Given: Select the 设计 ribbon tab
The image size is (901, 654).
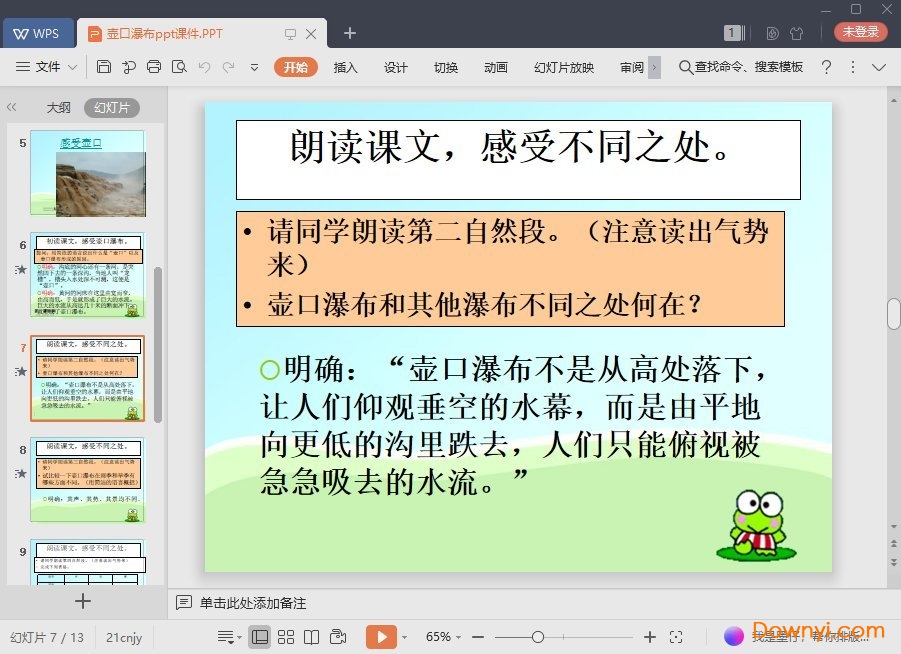Looking at the screenshot, I should [x=395, y=67].
